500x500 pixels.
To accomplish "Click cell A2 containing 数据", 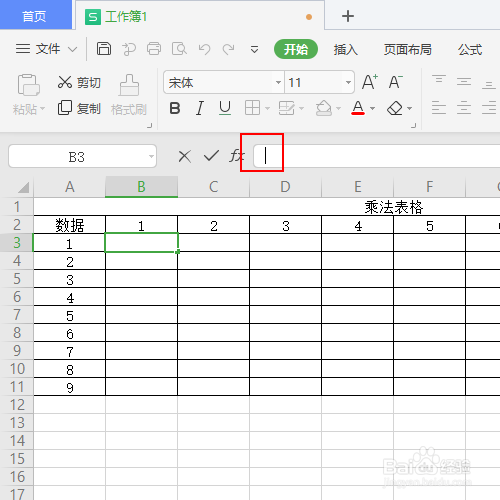I will click(69, 225).
